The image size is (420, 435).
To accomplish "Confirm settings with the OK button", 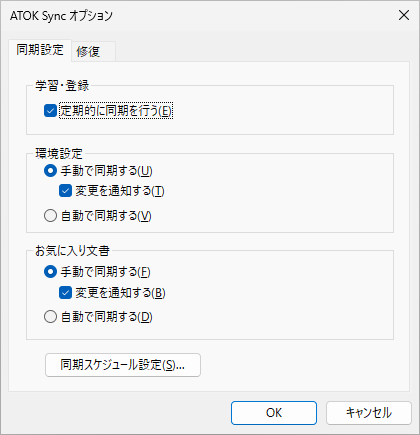I will pos(274,413).
